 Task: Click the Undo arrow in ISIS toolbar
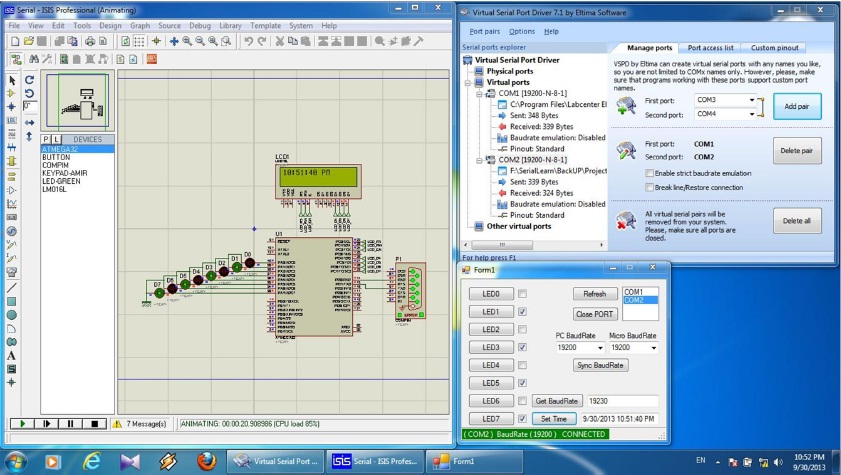pos(248,42)
